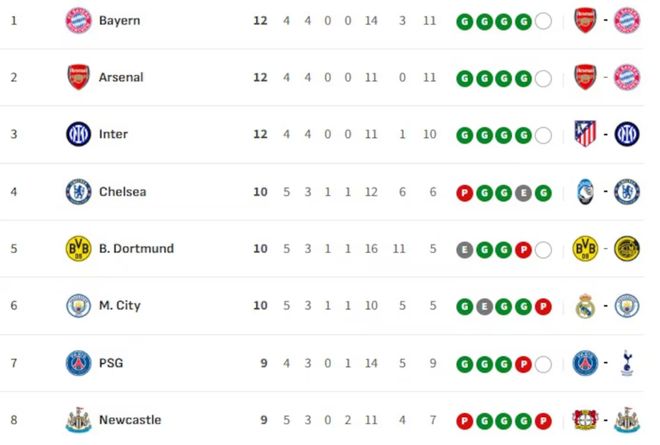Click the gray E form badge in M. City's row
This screenshot has height=445, width=660.
[484, 305]
